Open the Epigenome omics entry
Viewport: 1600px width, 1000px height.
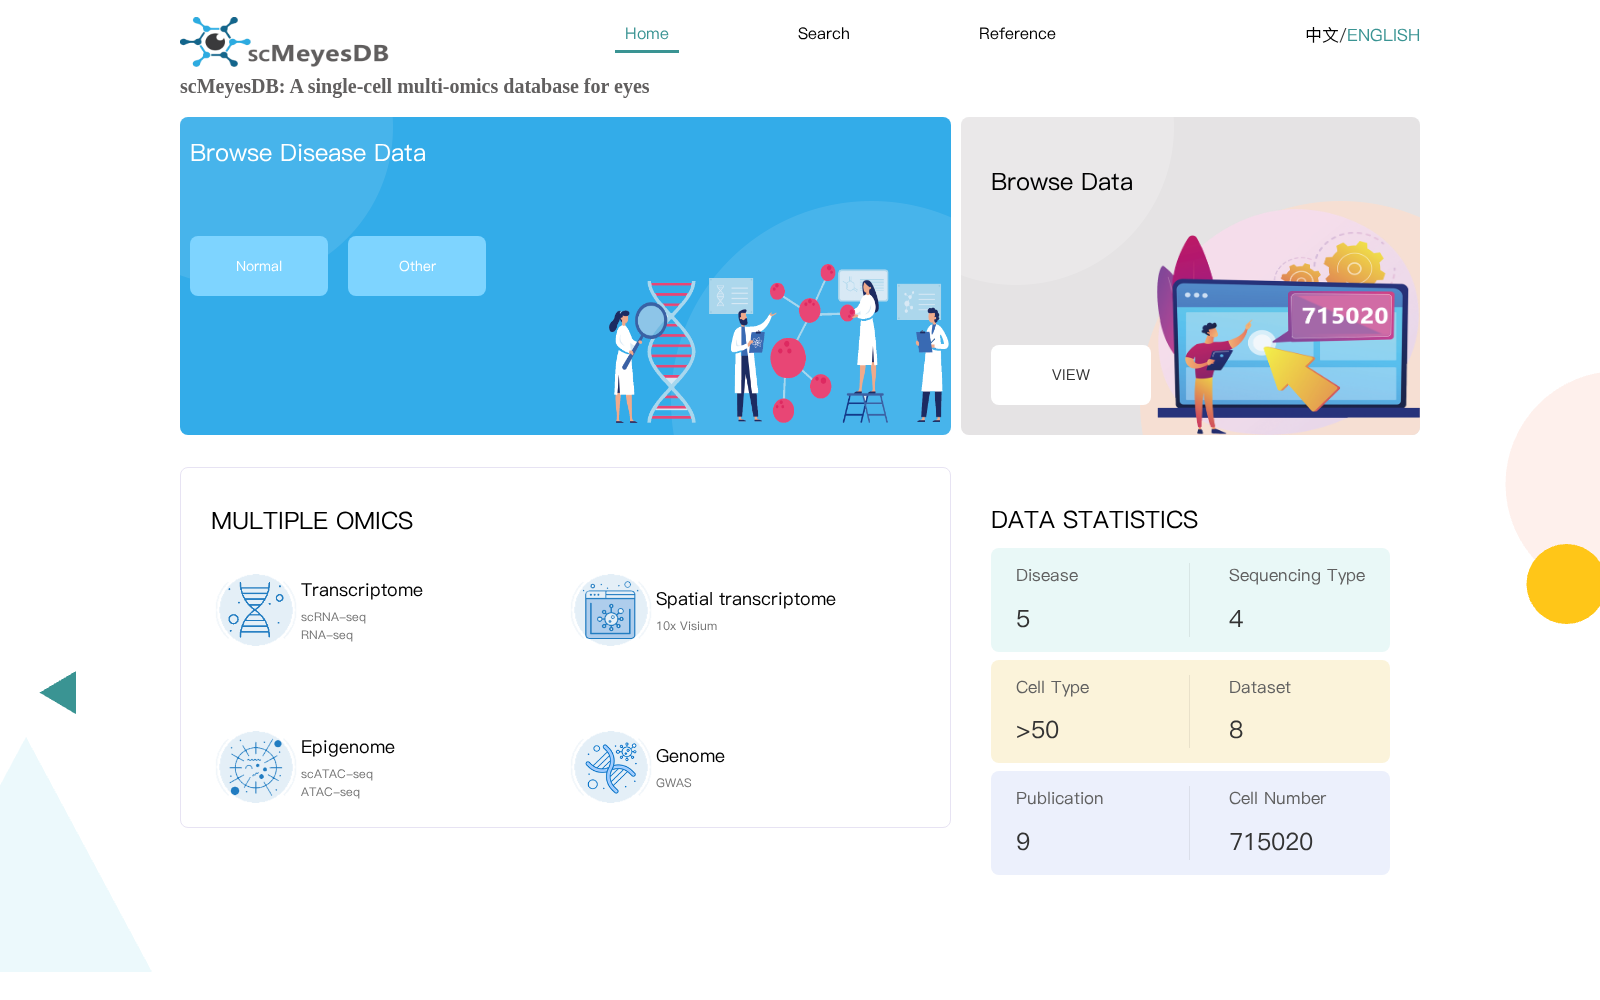click(x=348, y=747)
